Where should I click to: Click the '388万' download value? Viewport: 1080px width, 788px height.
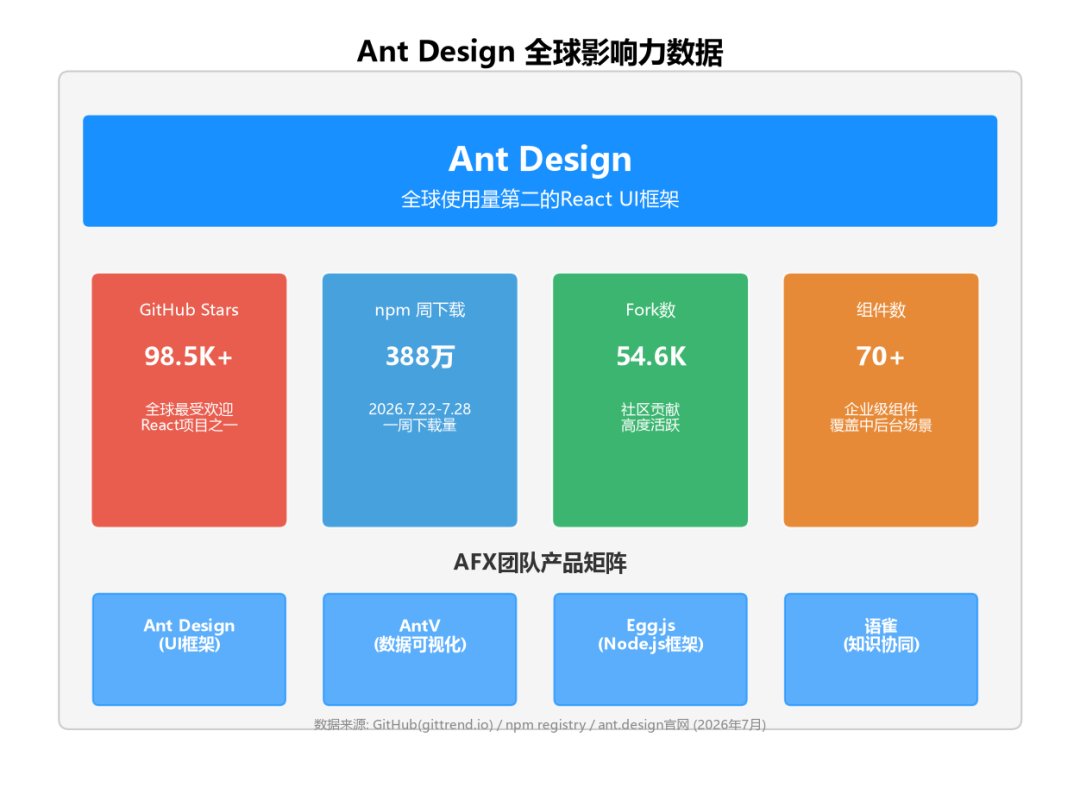click(x=419, y=356)
